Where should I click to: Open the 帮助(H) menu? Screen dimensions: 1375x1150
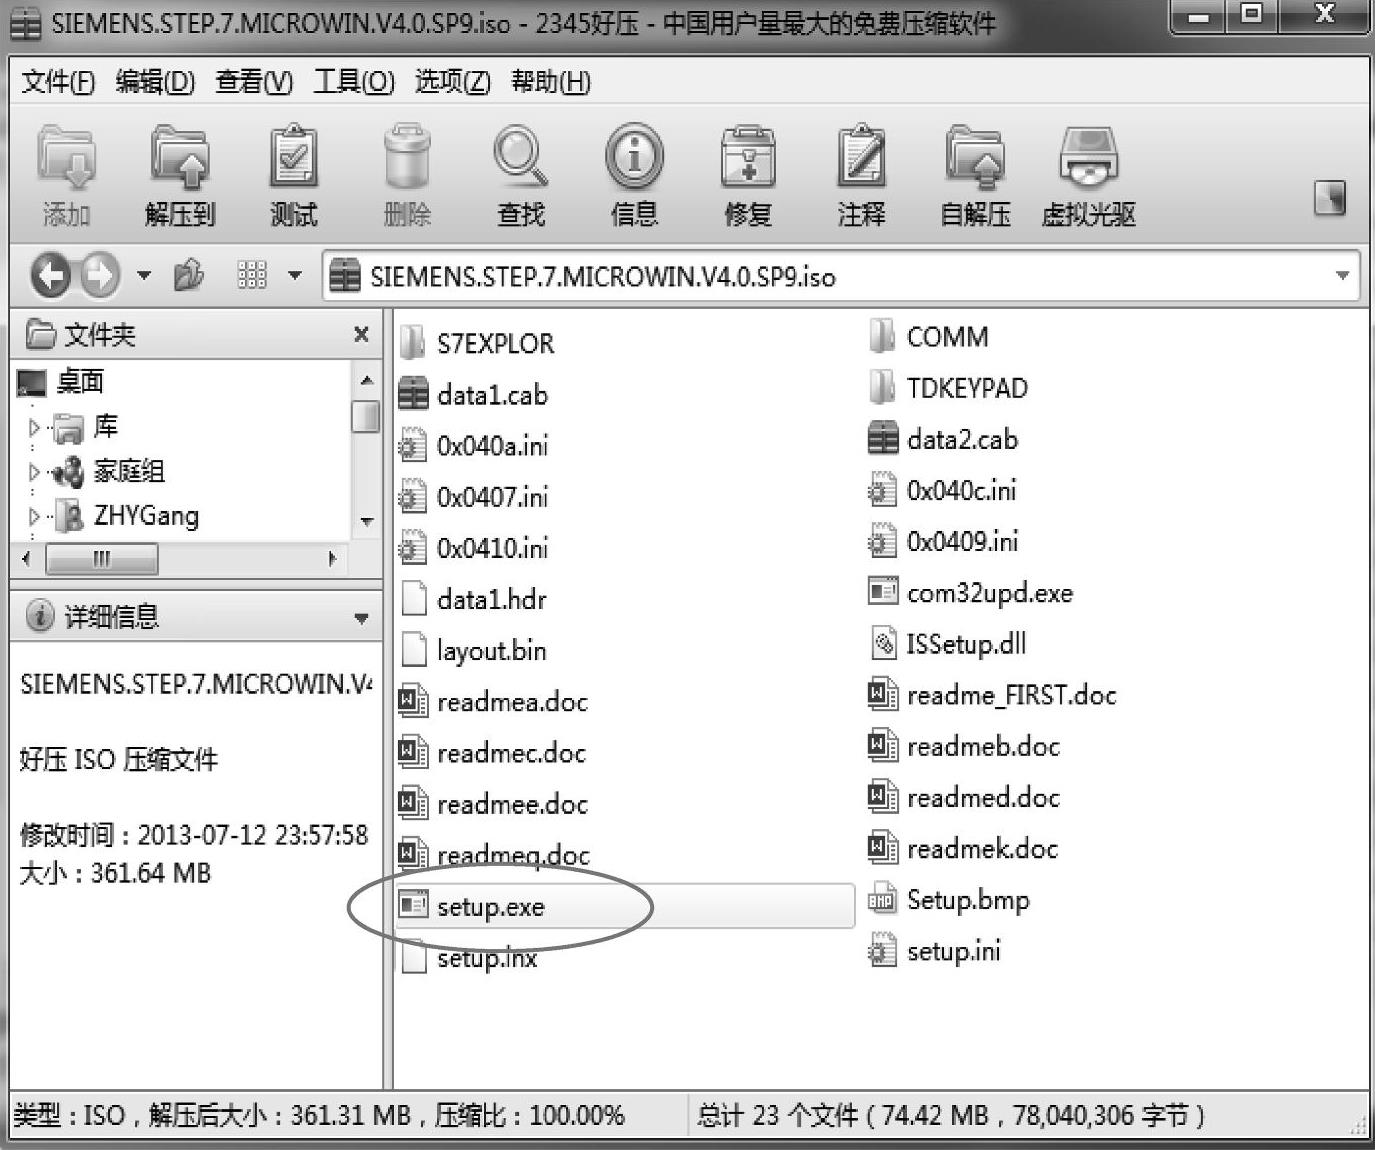click(551, 82)
